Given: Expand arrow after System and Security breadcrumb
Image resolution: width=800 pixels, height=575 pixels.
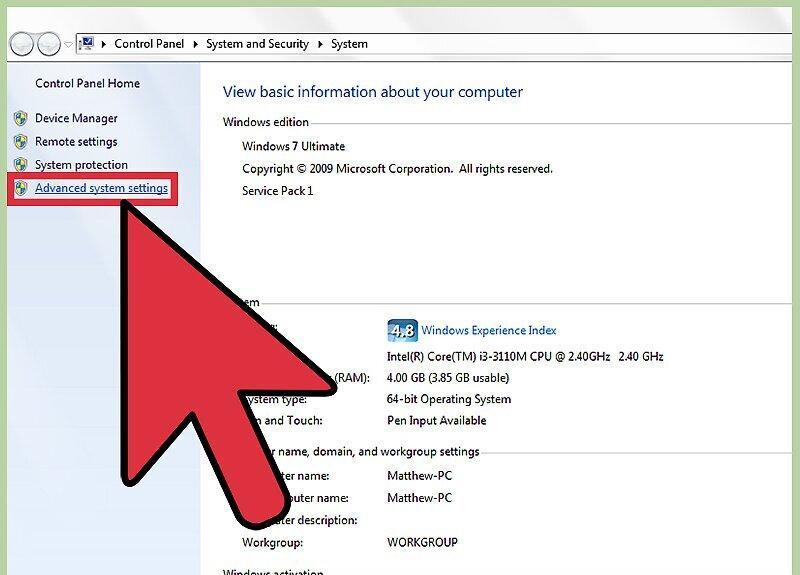Looking at the screenshot, I should (x=320, y=44).
